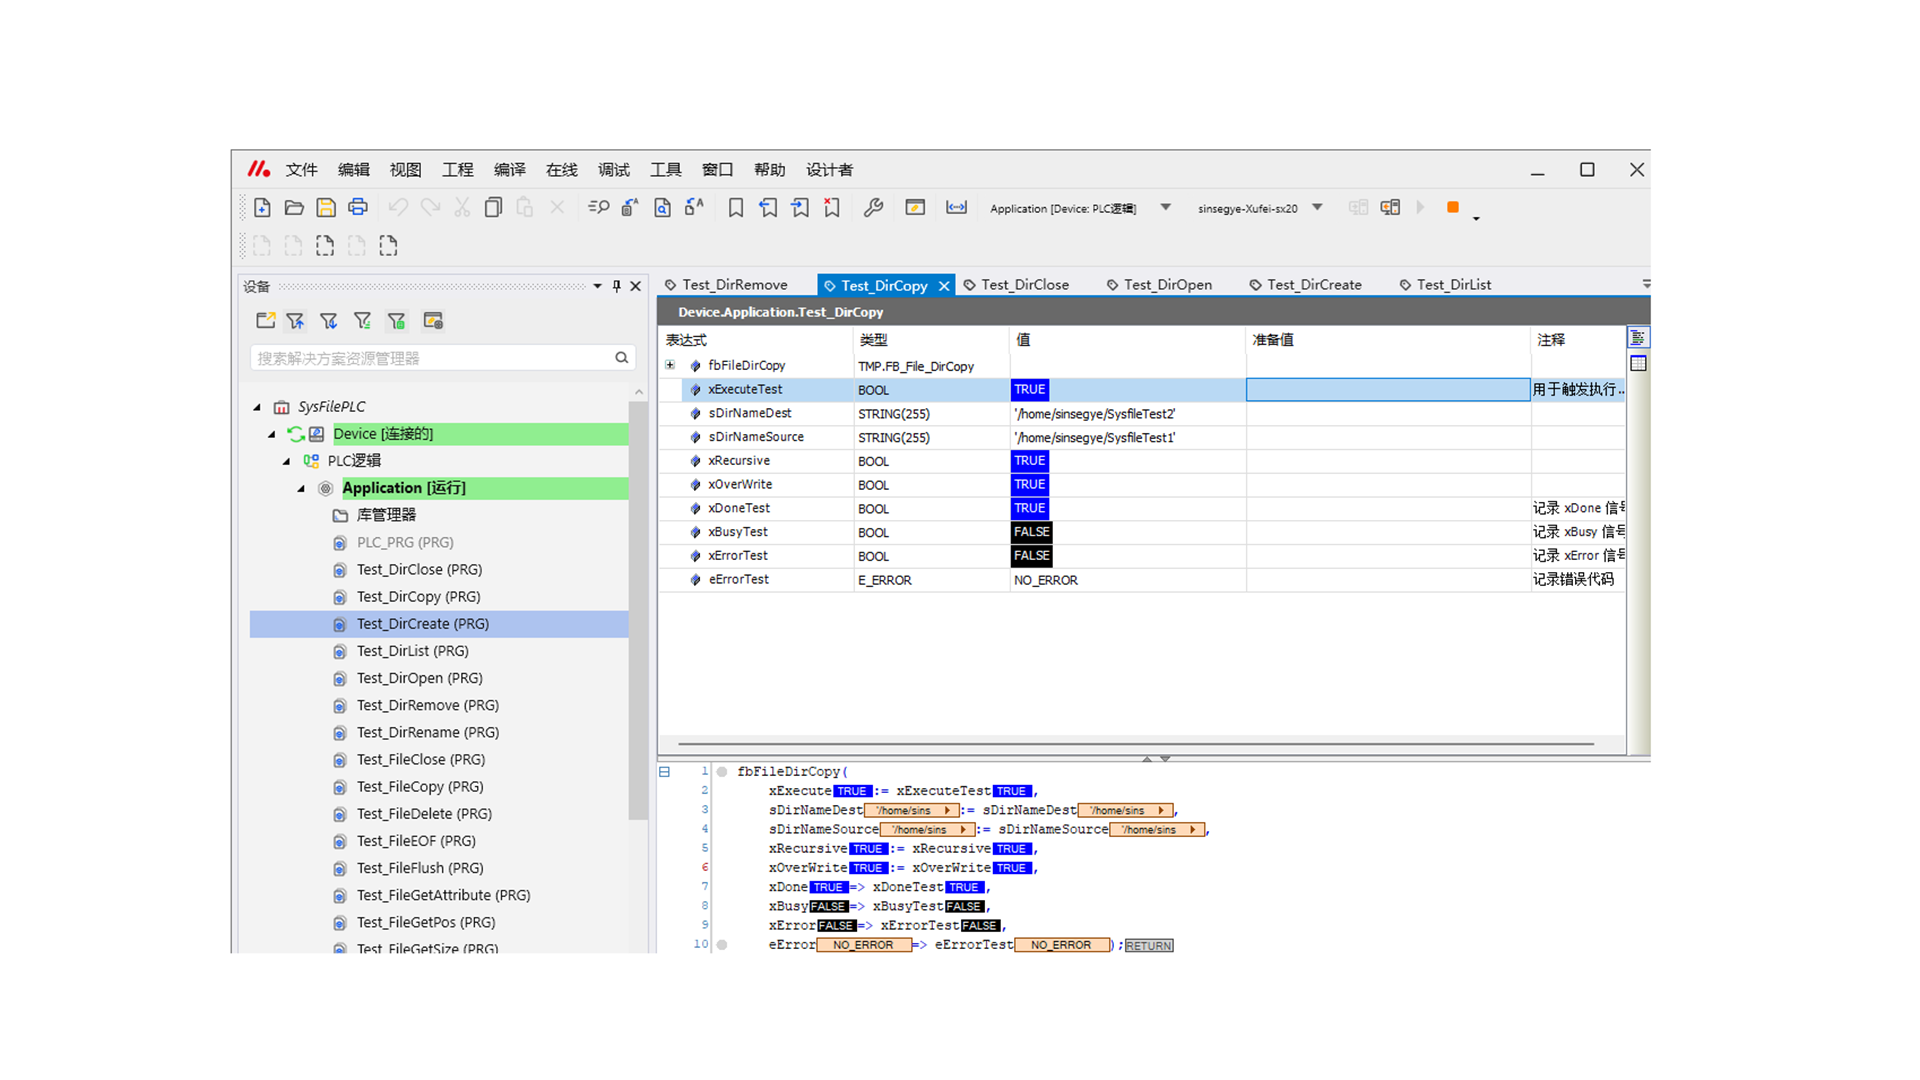Collapse the fbFileDirCopy code block
The width and height of the screenshot is (1920, 1080).
pyautogui.click(x=664, y=772)
